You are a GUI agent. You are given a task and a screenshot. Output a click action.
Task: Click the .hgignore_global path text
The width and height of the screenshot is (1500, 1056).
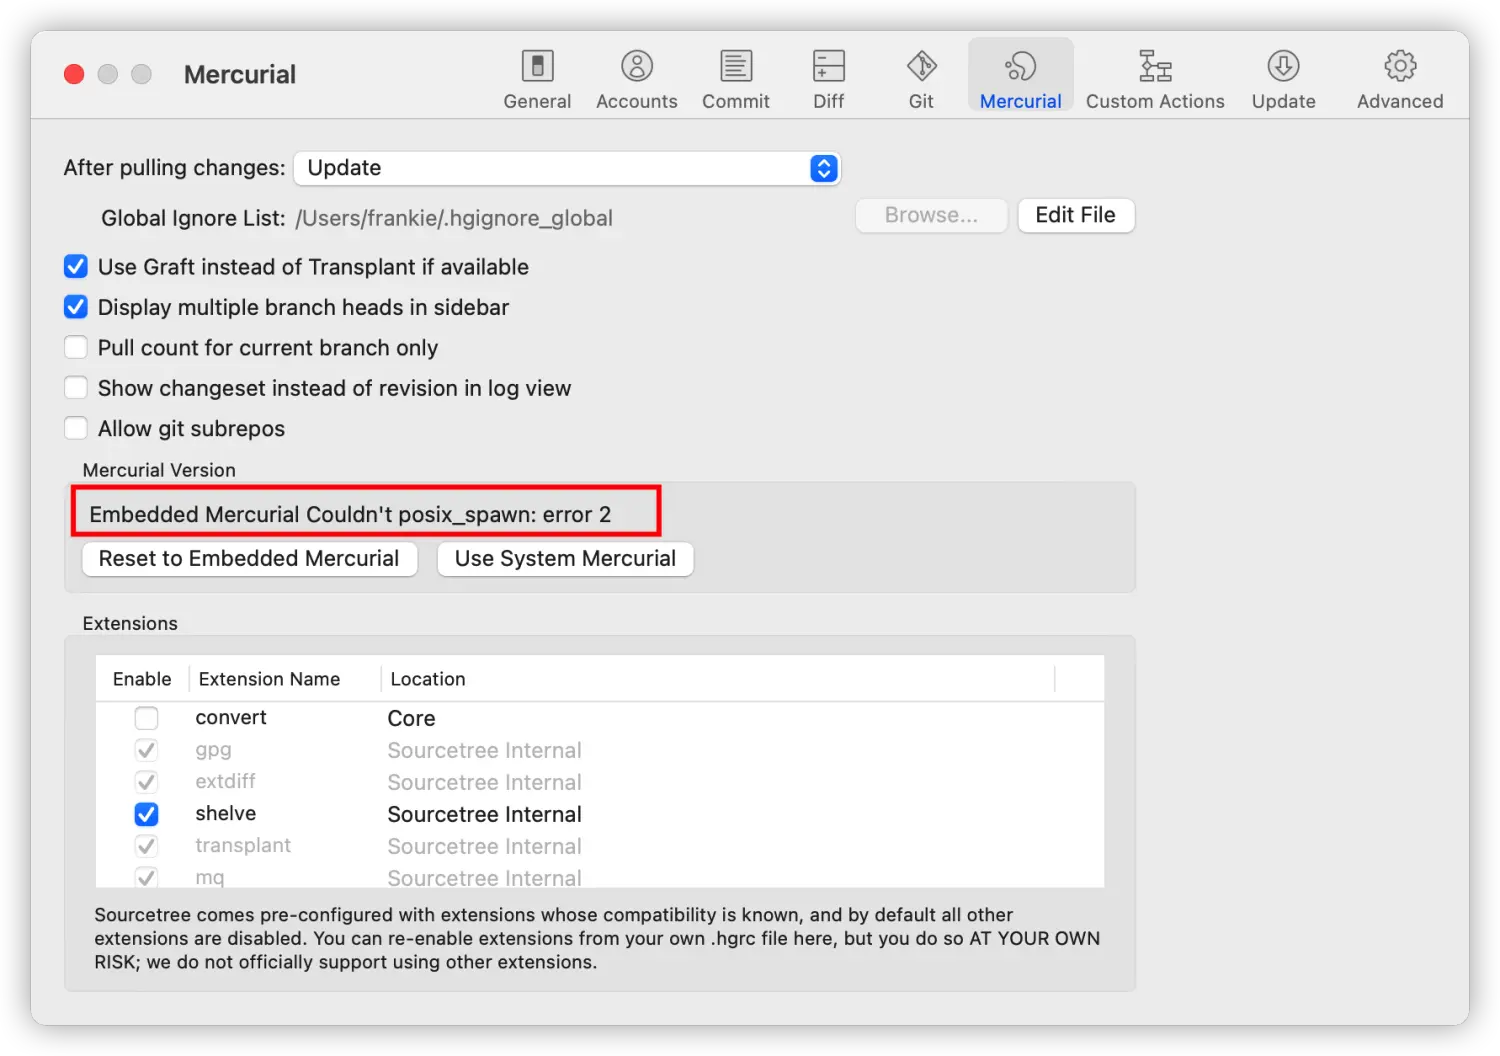tap(454, 218)
